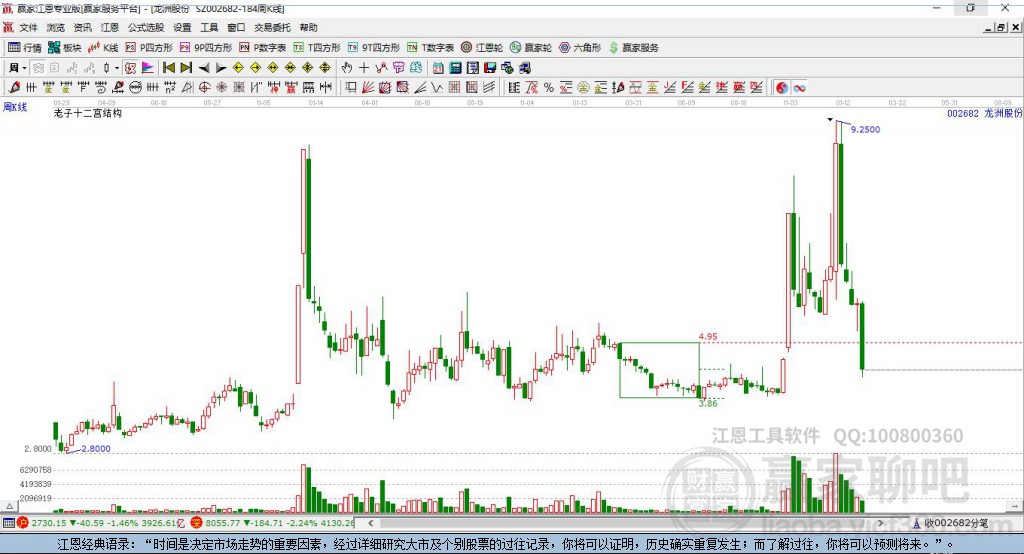Click the 2.8000 low price label
Image resolution: width=1024 pixels, height=554 pixels.
coord(95,449)
